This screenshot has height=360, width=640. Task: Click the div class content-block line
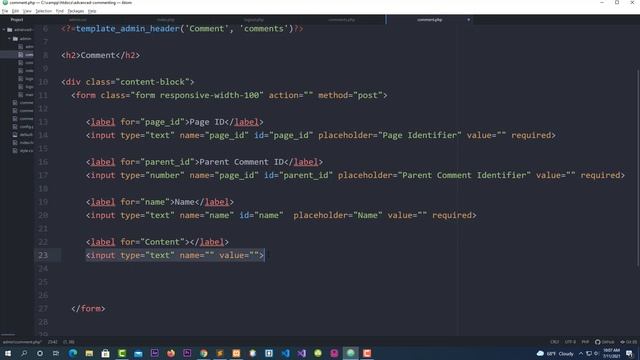(128, 82)
